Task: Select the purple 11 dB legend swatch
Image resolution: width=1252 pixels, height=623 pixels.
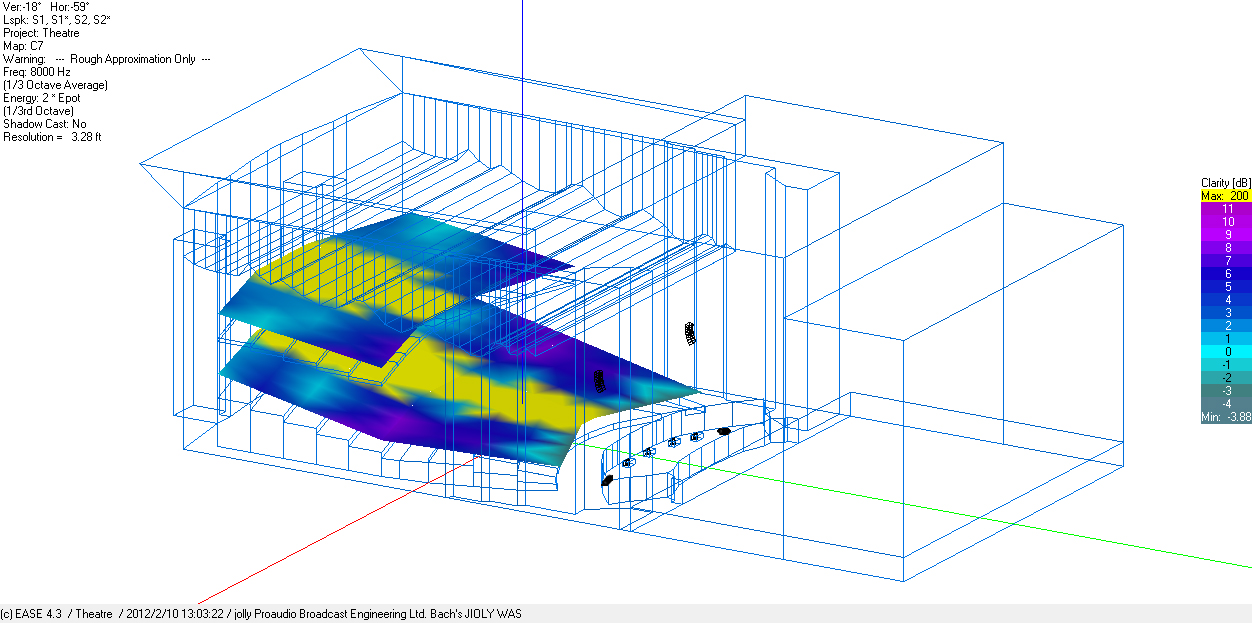Action: click(1225, 209)
